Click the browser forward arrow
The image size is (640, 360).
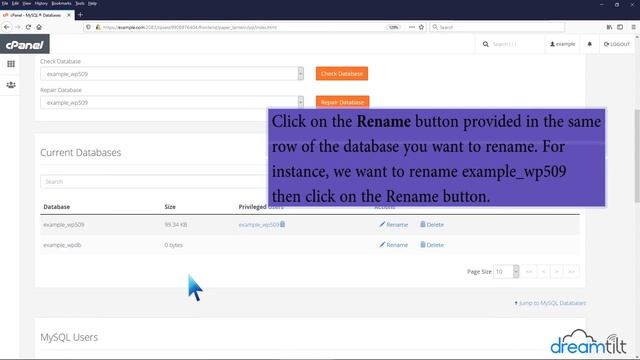[x=18, y=27]
